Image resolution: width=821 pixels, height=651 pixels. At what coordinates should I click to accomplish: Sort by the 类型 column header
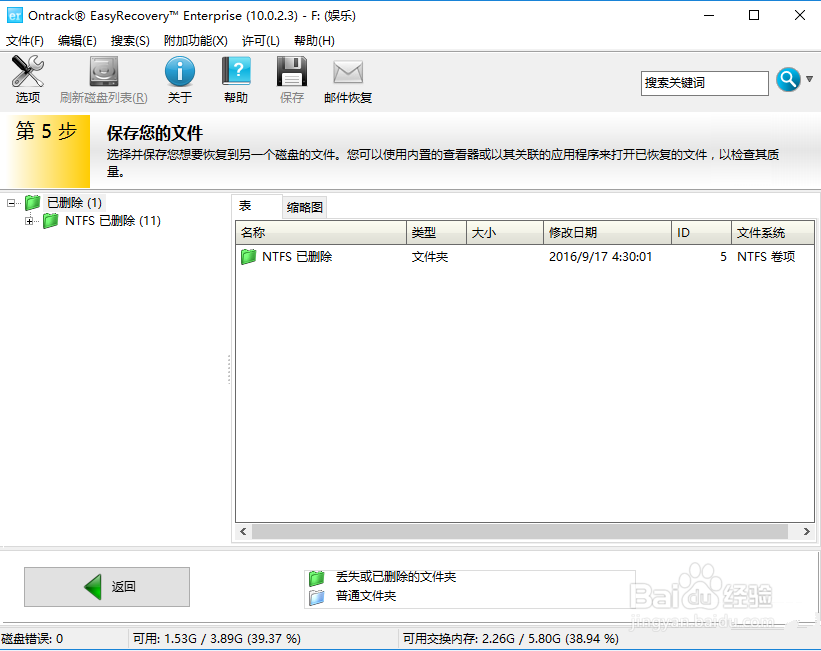(x=436, y=233)
